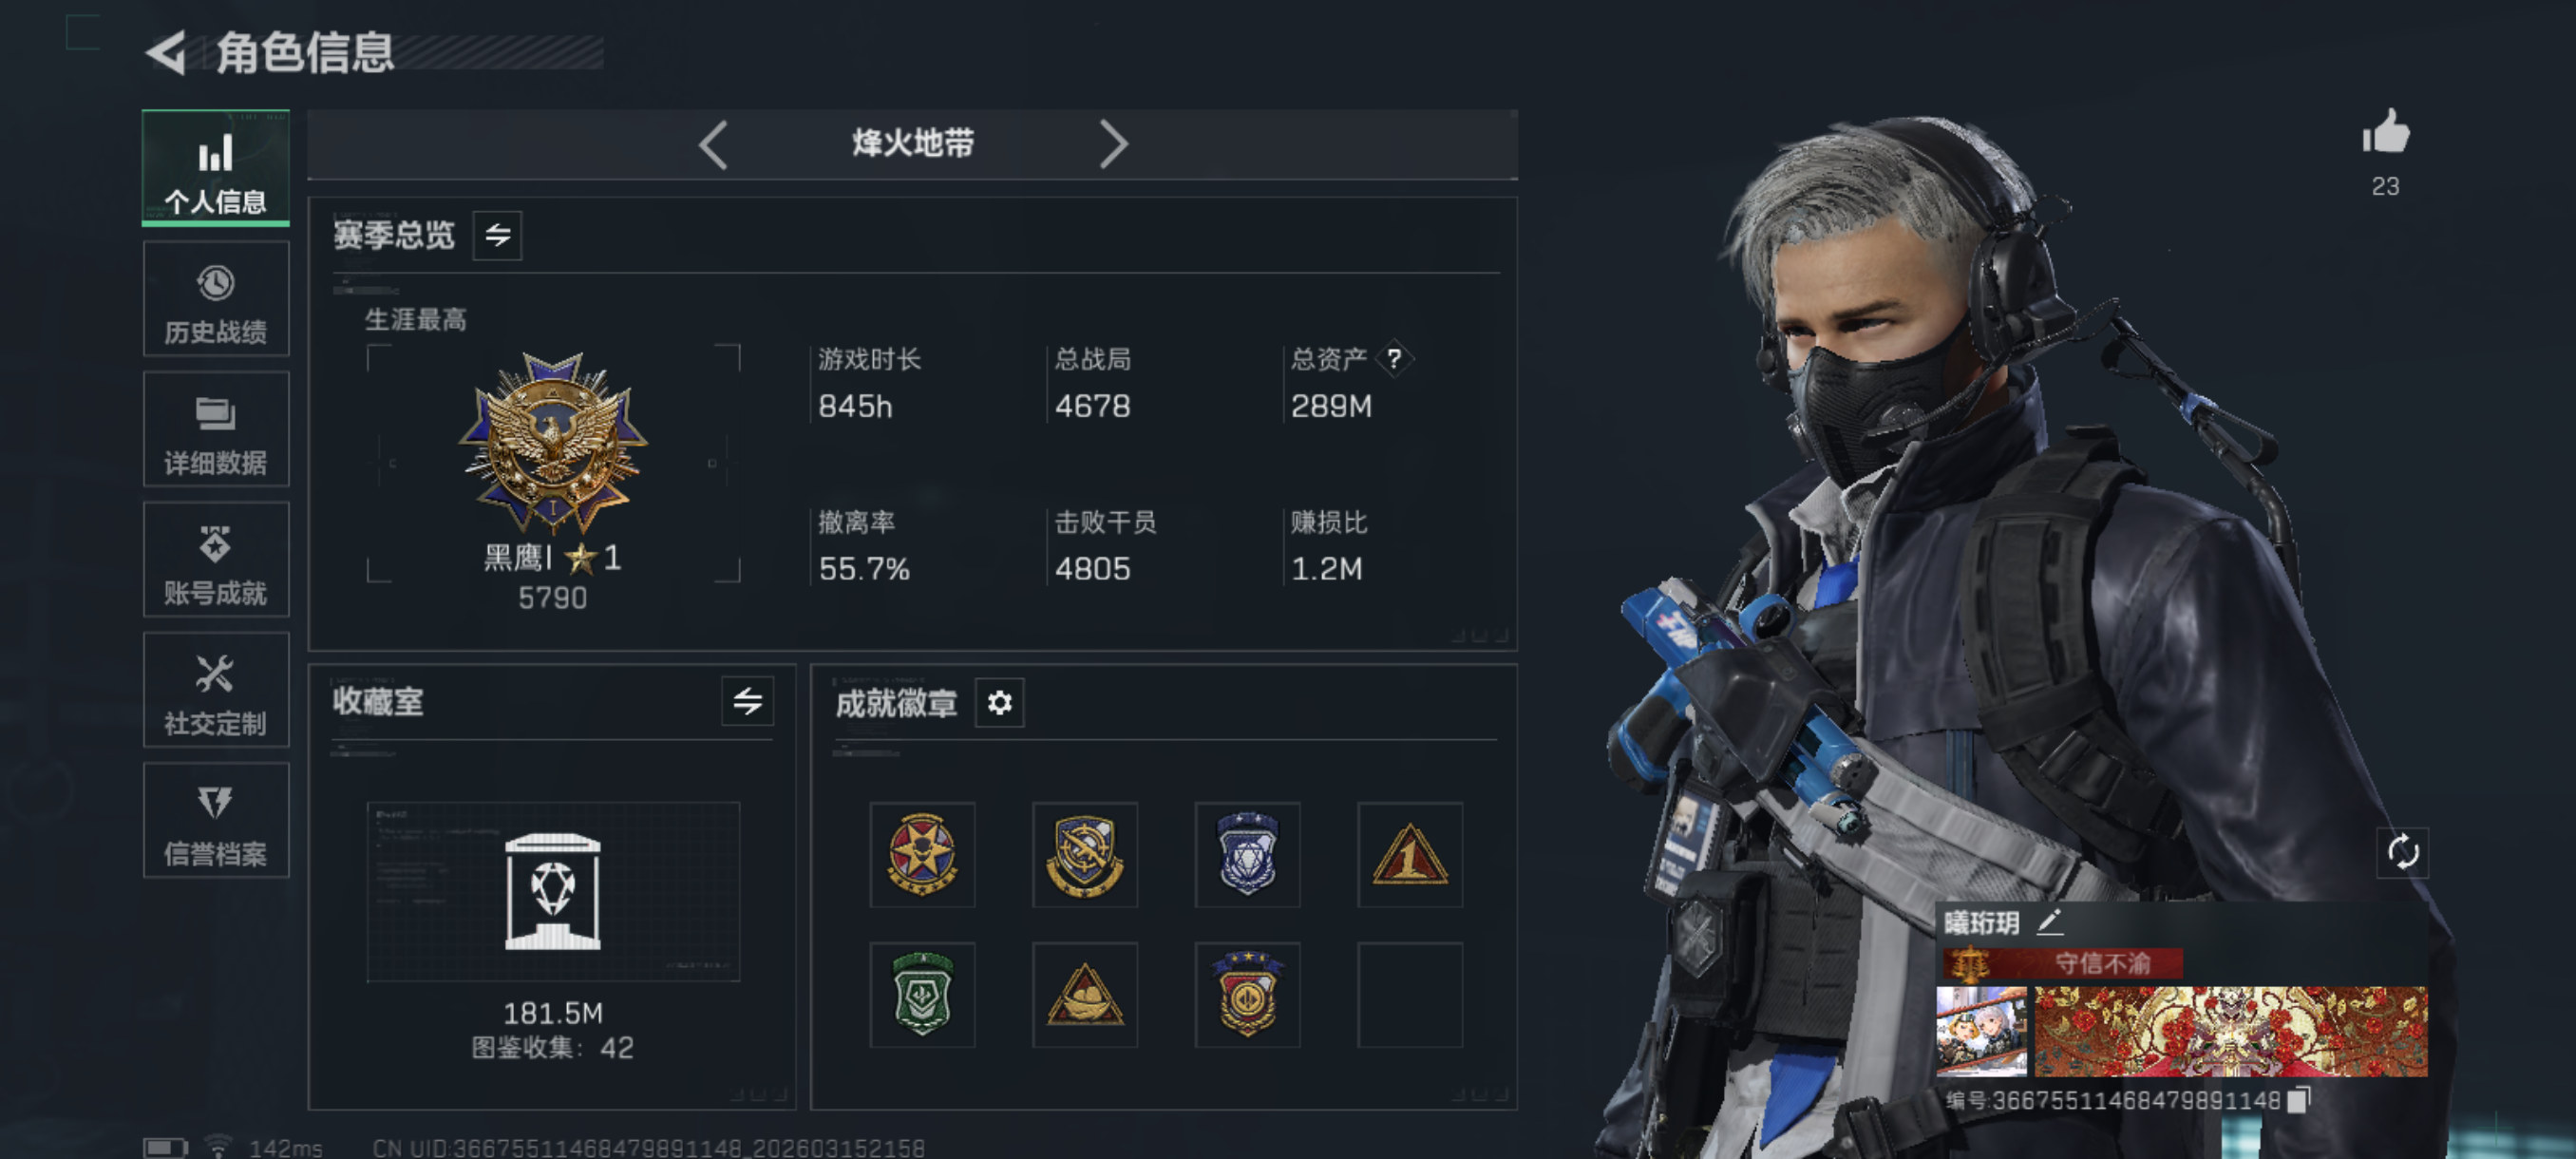This screenshot has width=2576, height=1159.
Task: Toggle the 赛季总览 swap view button
Action: coord(497,236)
